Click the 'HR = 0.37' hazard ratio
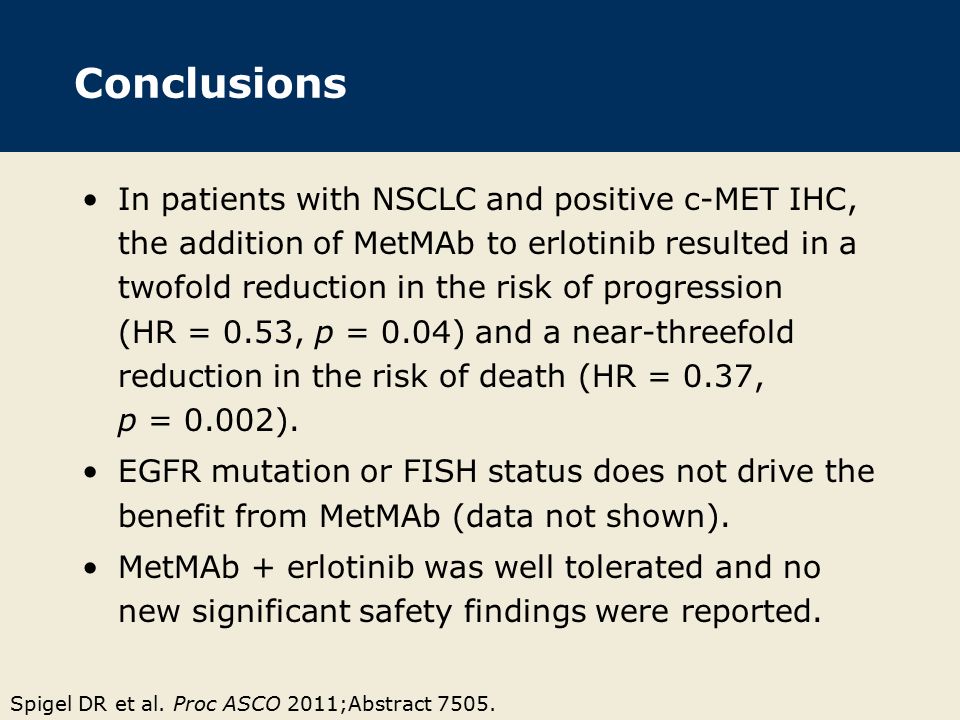The width and height of the screenshot is (960, 720). pyautogui.click(x=672, y=376)
